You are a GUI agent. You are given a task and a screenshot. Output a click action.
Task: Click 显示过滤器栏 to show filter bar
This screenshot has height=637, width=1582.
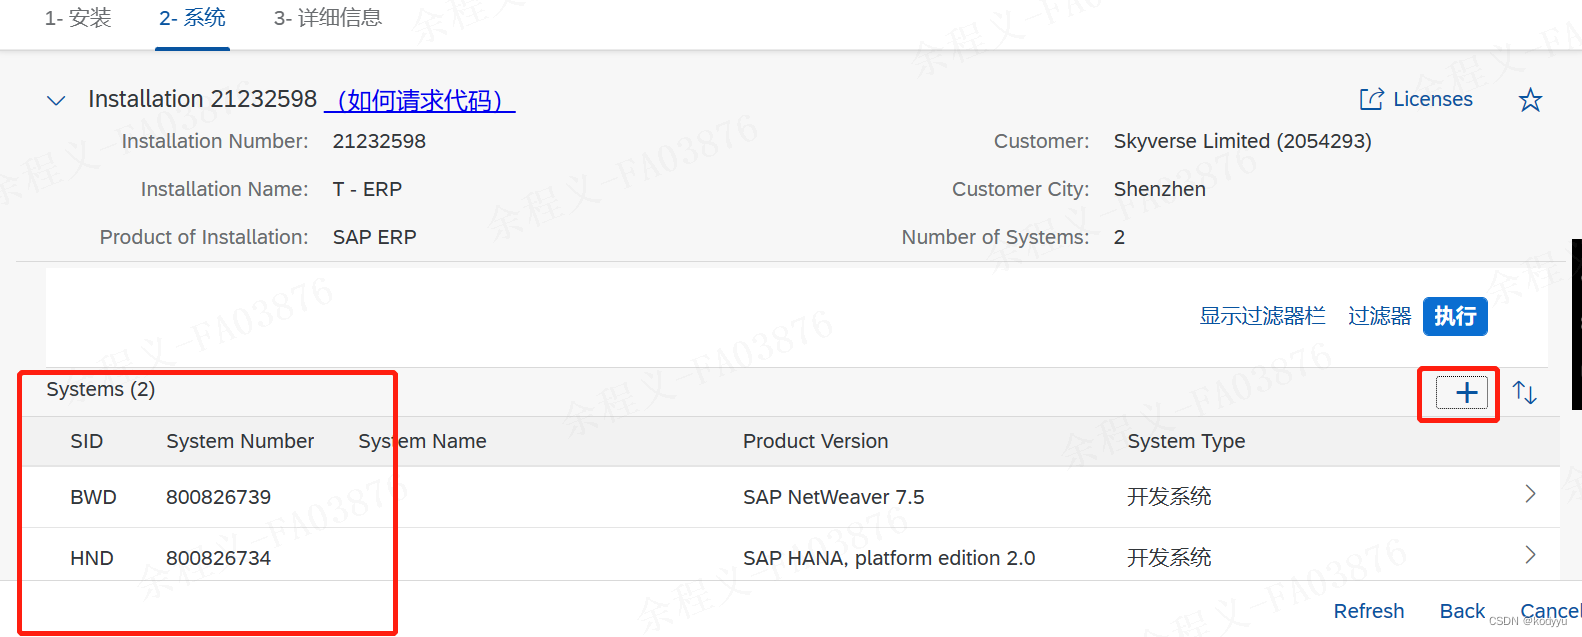(1262, 315)
